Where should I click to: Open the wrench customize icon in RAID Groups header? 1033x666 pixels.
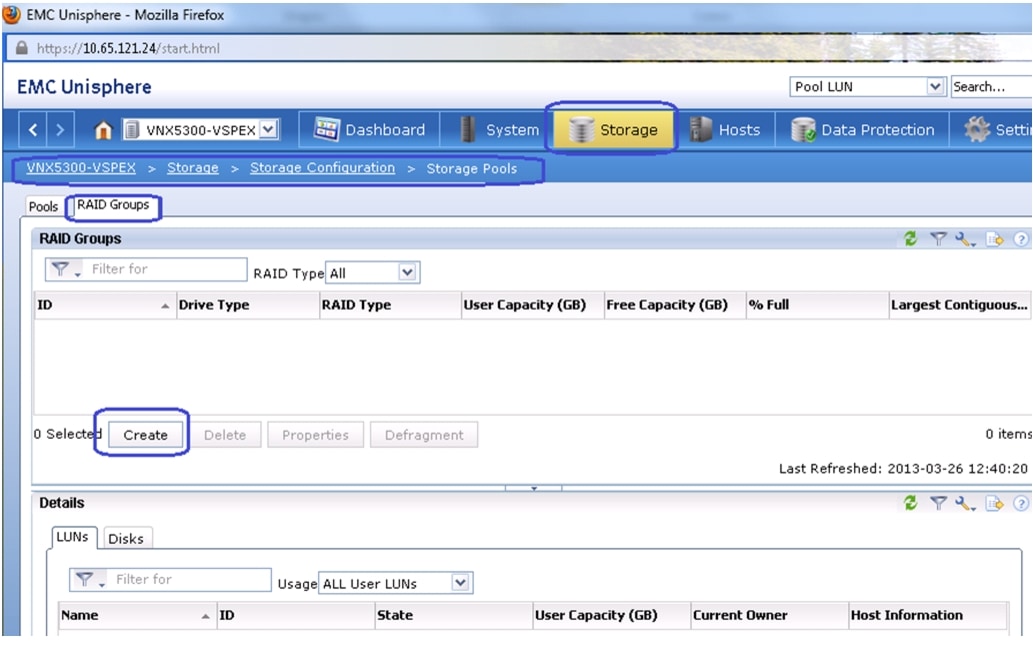(x=964, y=239)
